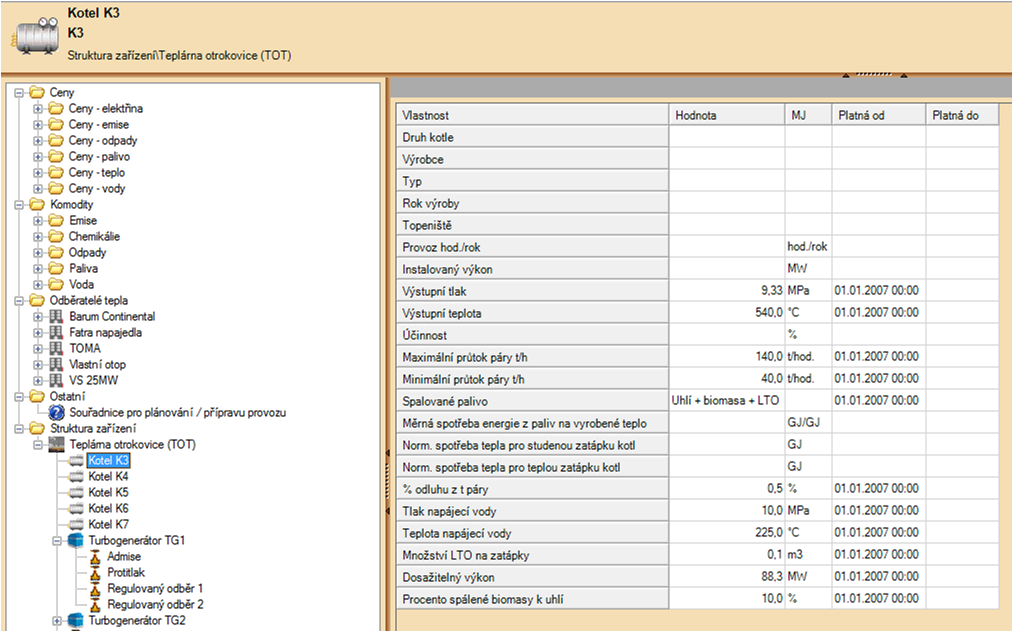The width and height of the screenshot is (1013, 631).
Task: Click the Kotel K7 boiler icon
Action: [76, 524]
